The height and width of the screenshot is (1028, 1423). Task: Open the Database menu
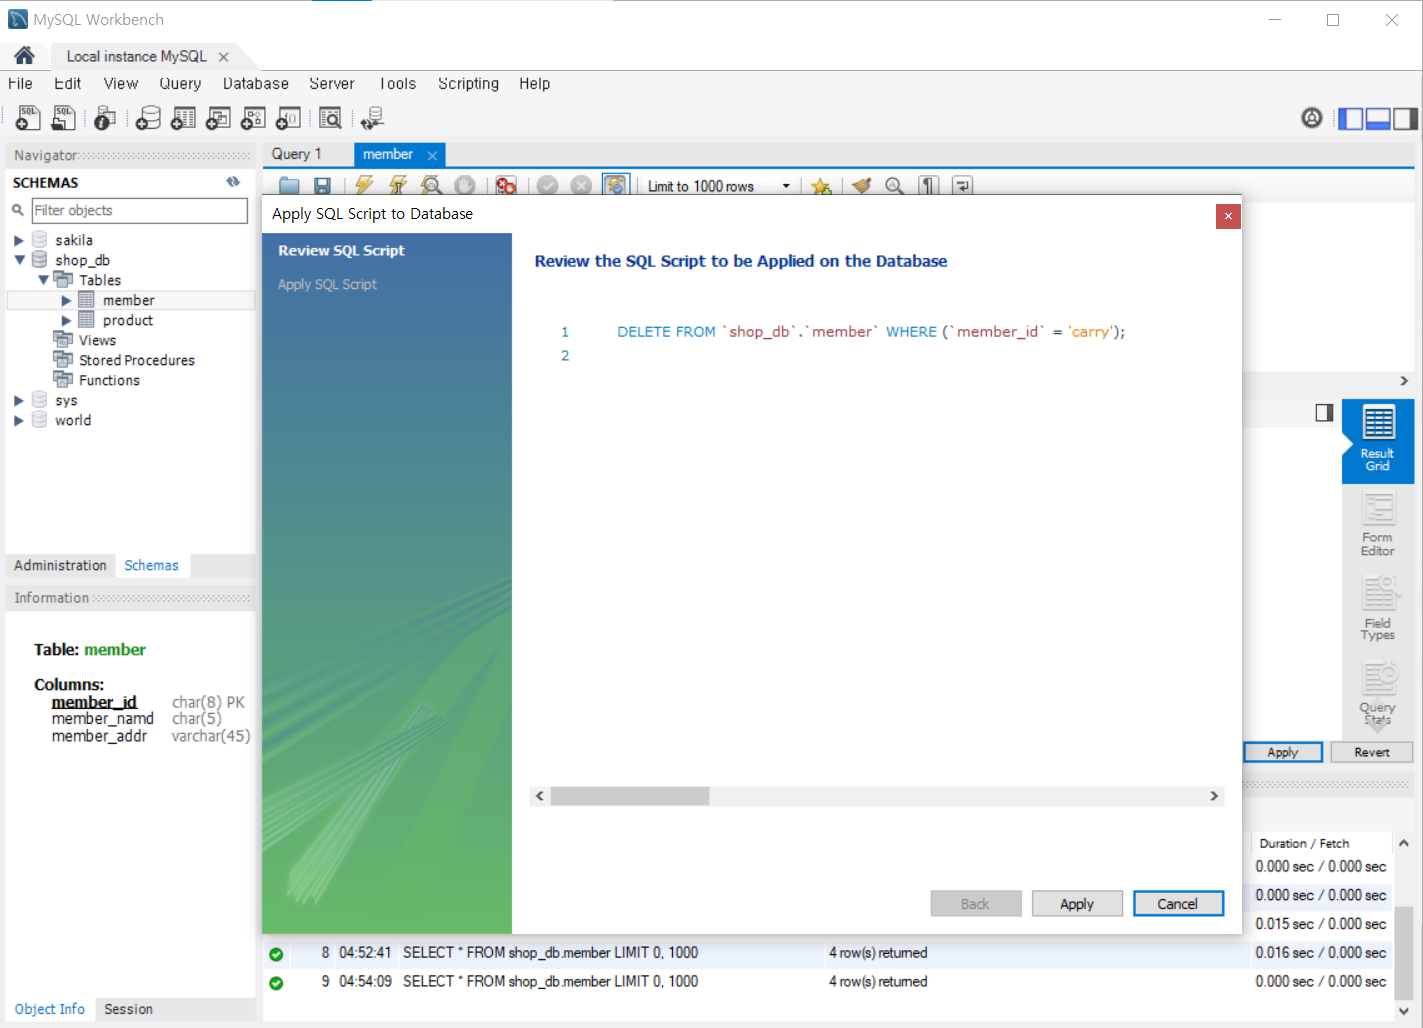click(x=256, y=84)
